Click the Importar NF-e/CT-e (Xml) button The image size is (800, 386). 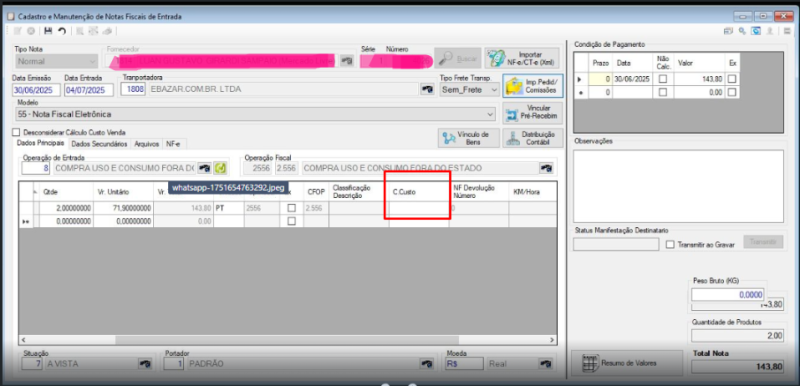point(521,59)
